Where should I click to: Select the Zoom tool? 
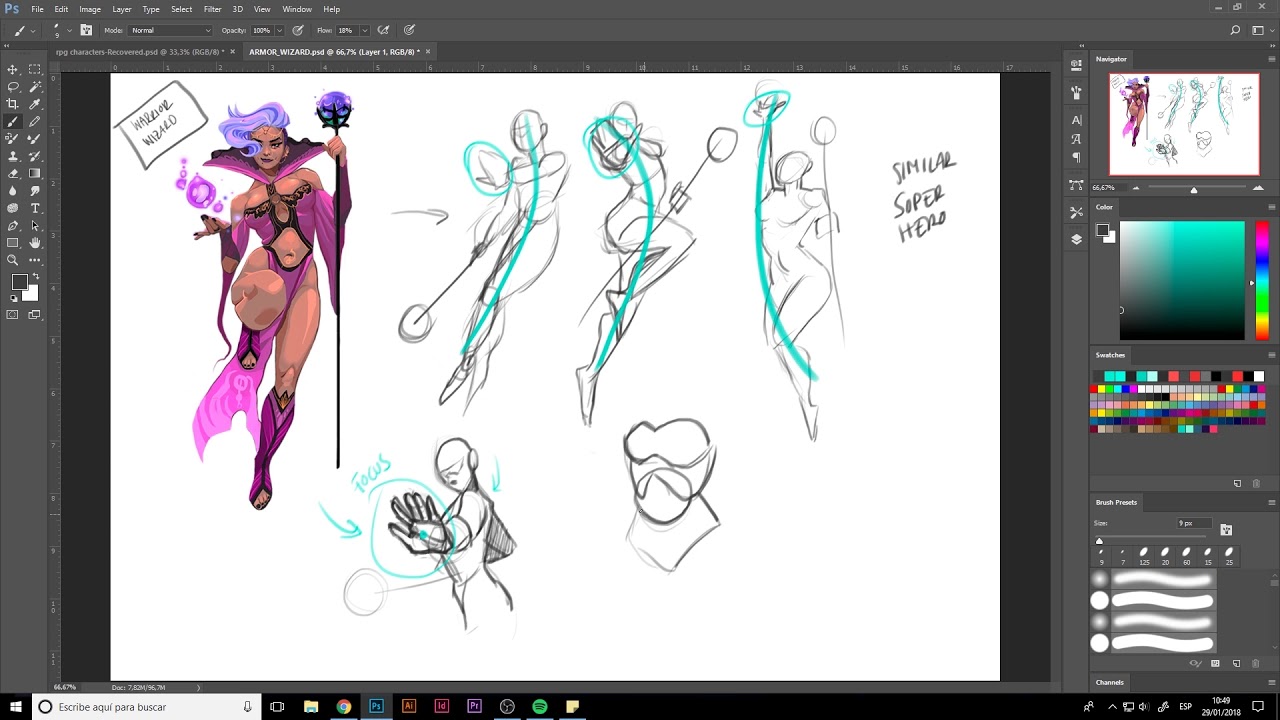tap(13, 260)
